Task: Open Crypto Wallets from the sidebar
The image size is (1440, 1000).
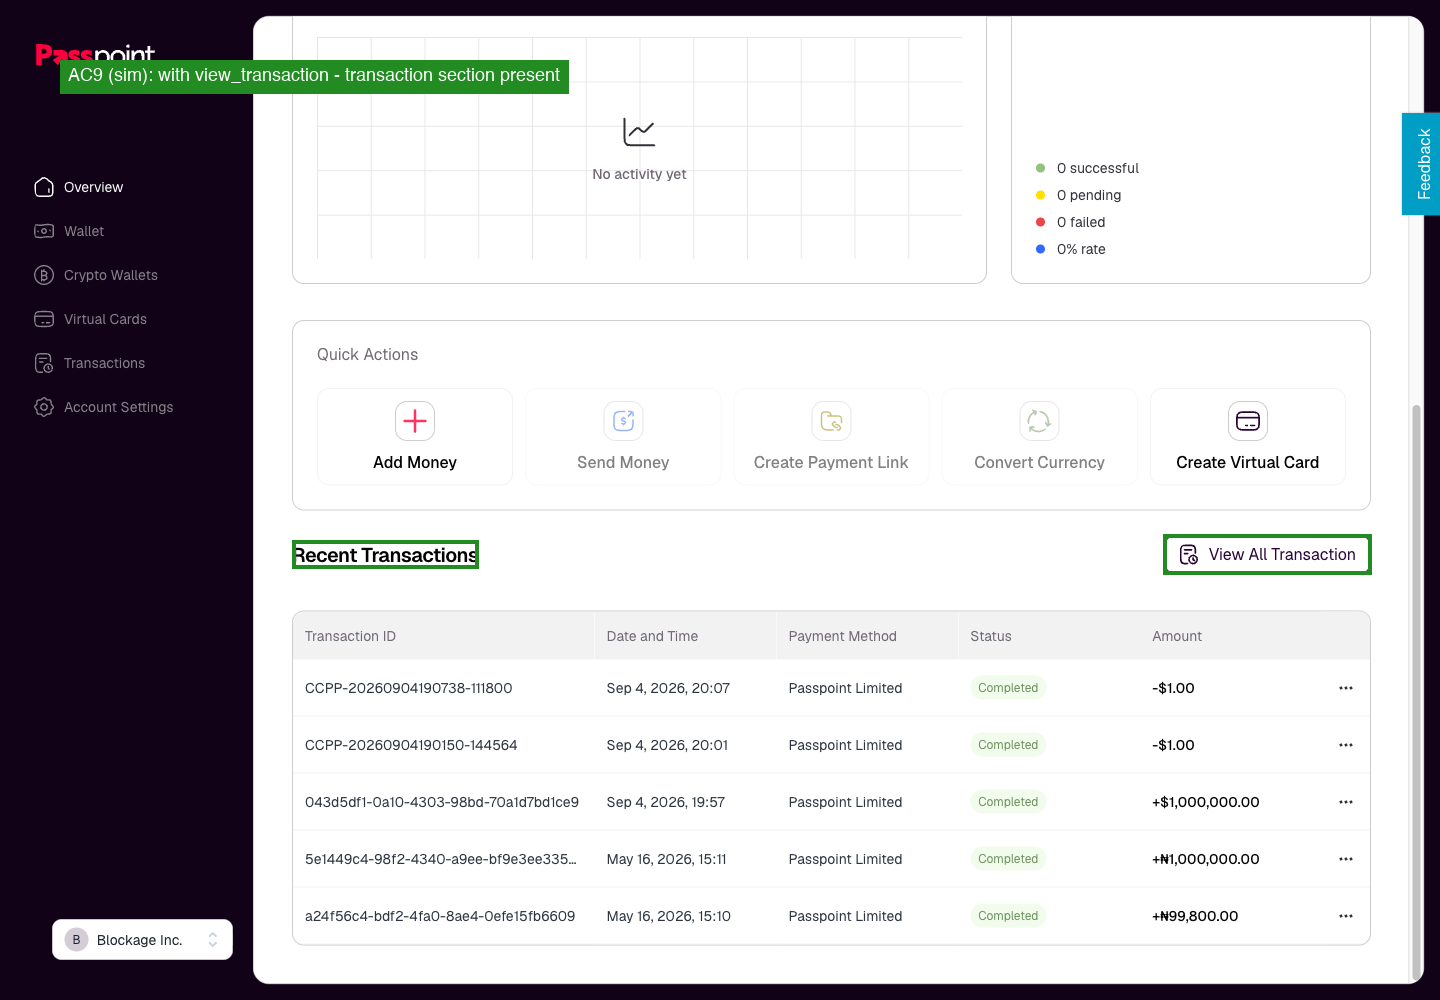Action: [x=111, y=275]
